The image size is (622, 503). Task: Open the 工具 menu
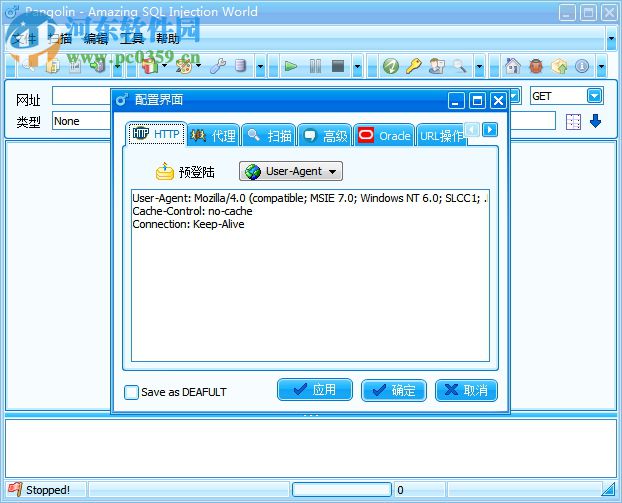tap(132, 38)
